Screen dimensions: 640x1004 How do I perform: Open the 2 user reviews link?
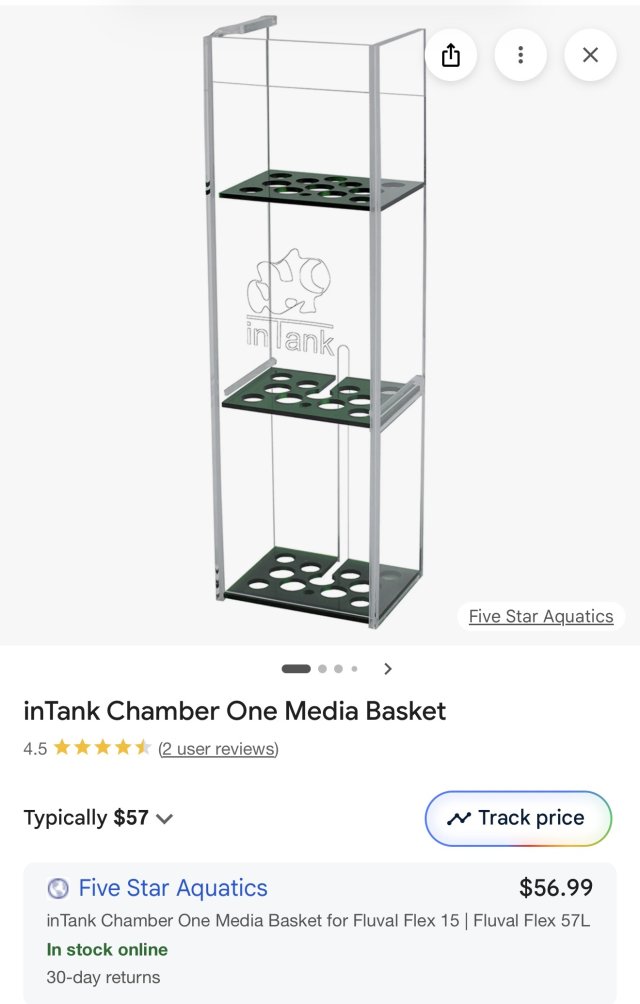(x=218, y=748)
